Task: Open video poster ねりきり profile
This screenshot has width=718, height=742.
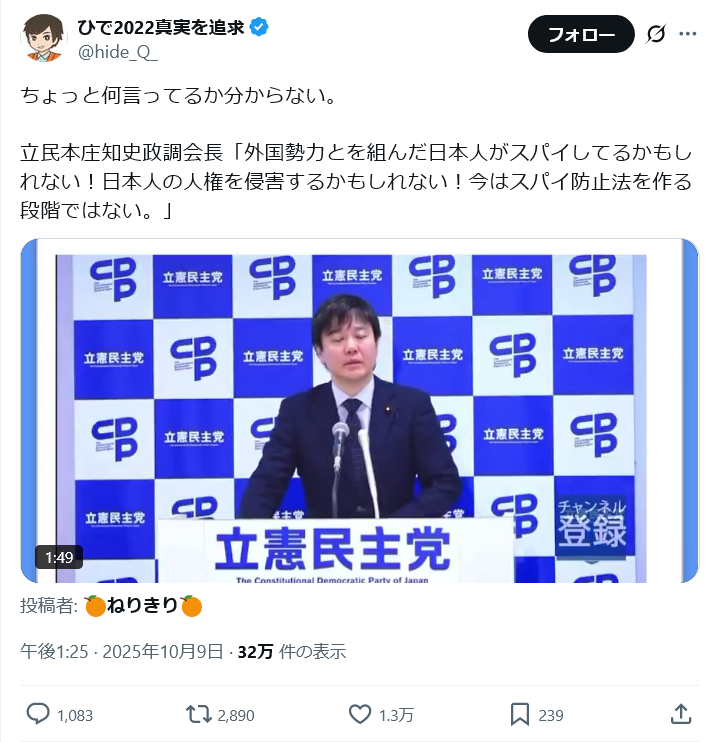Action: (x=143, y=605)
